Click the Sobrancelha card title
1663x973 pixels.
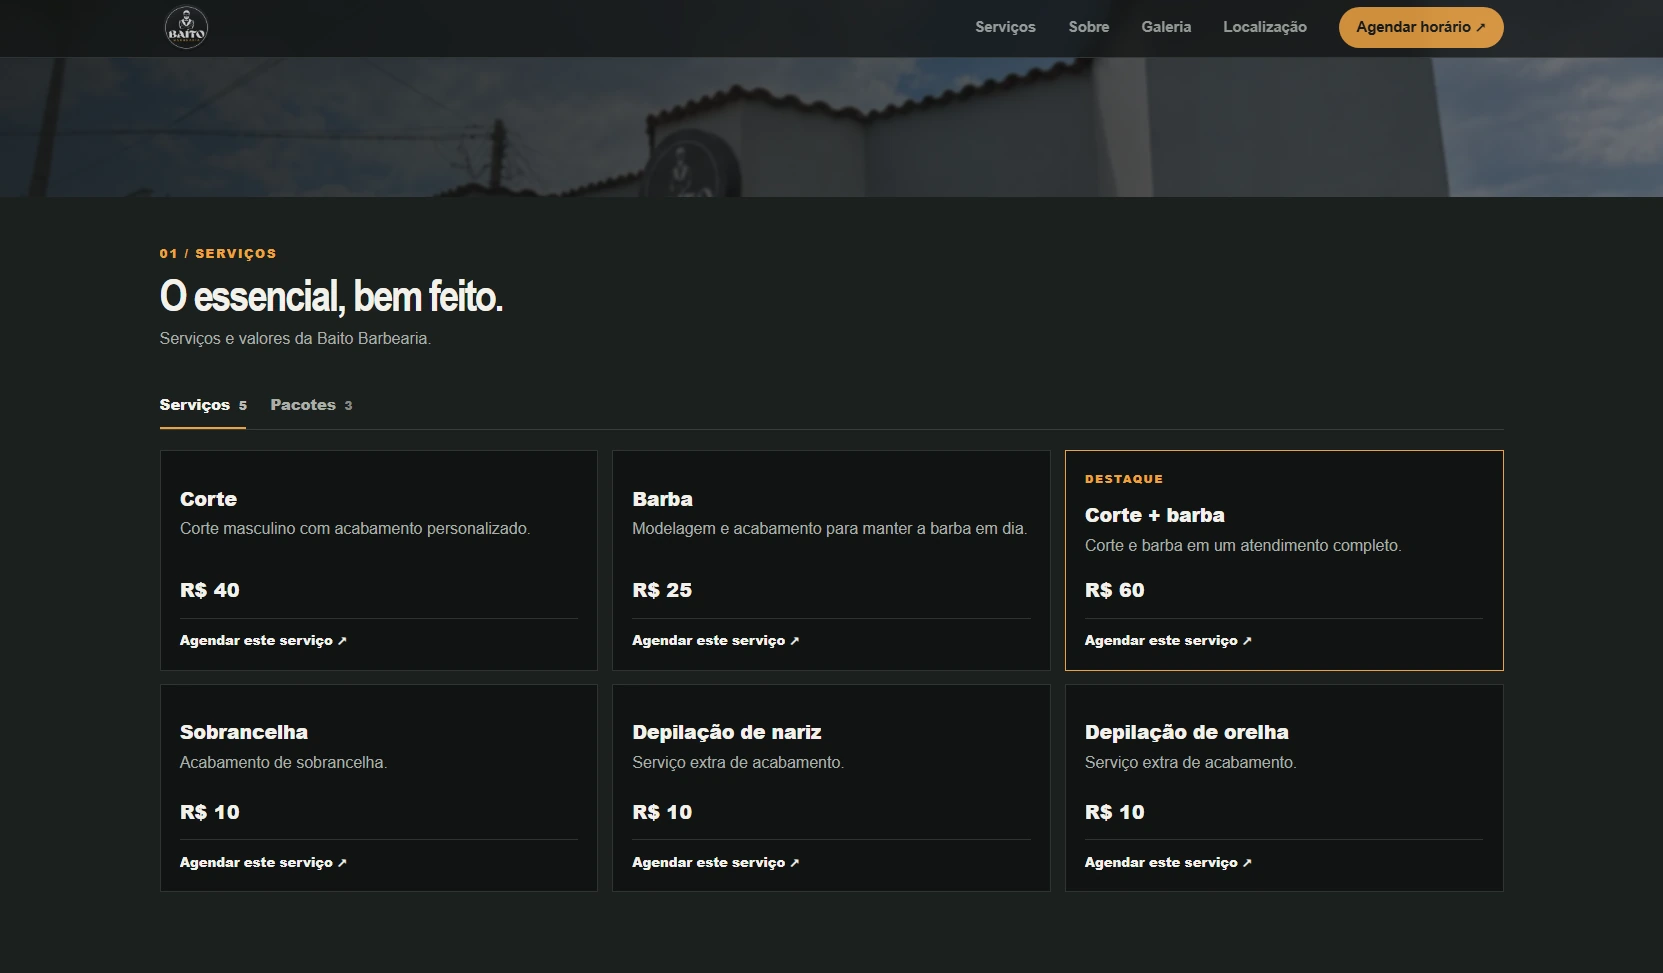click(x=244, y=732)
